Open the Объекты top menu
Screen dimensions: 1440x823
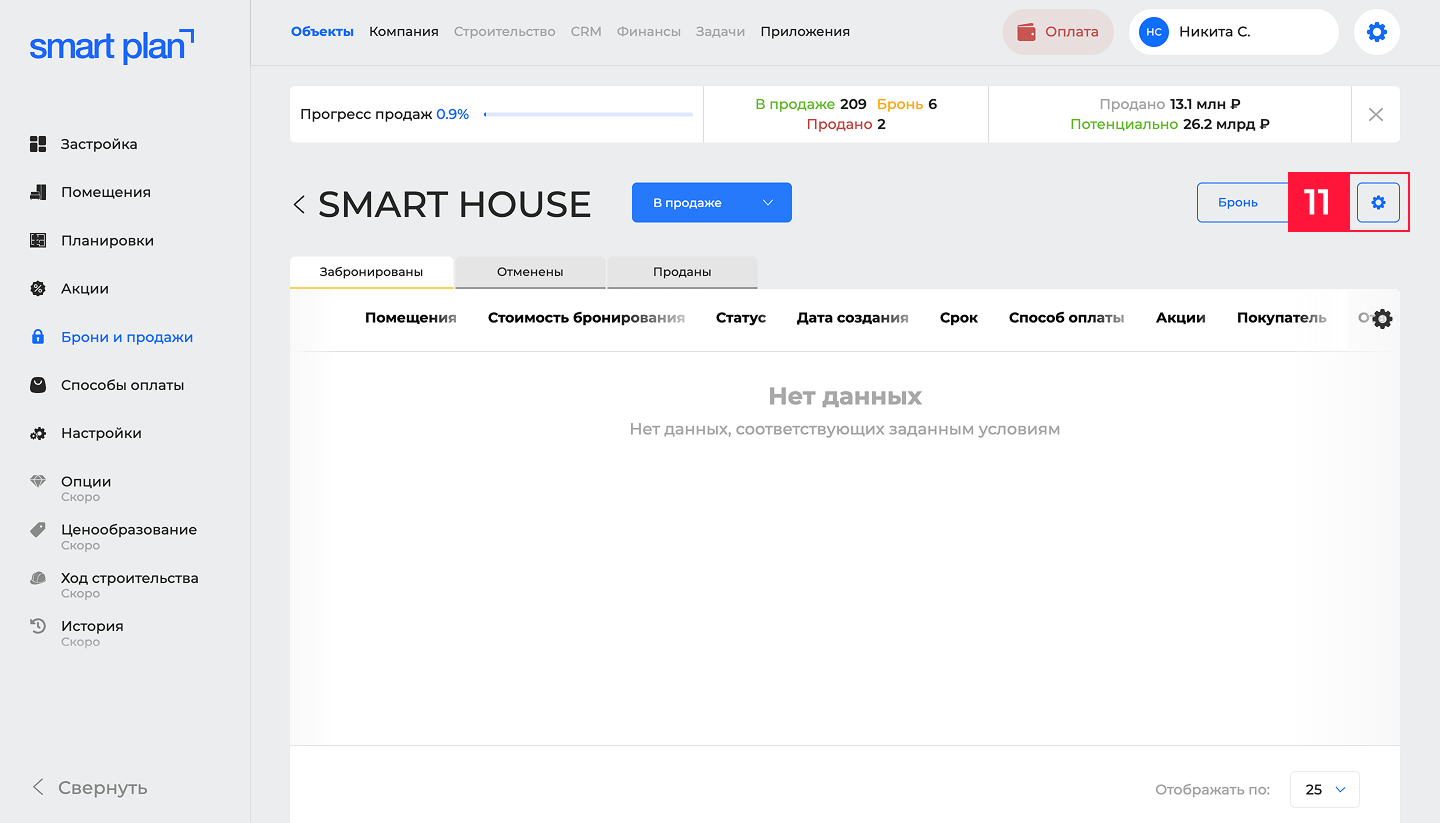coord(322,32)
